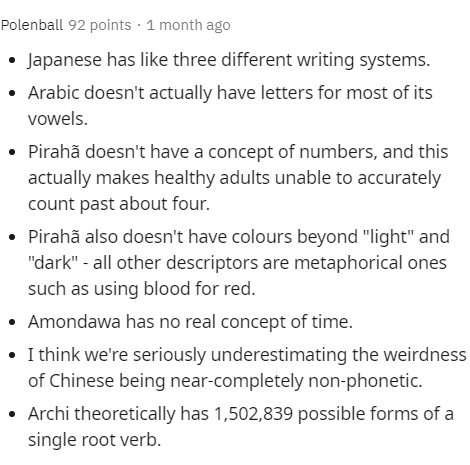Click the word vowels

(58, 119)
